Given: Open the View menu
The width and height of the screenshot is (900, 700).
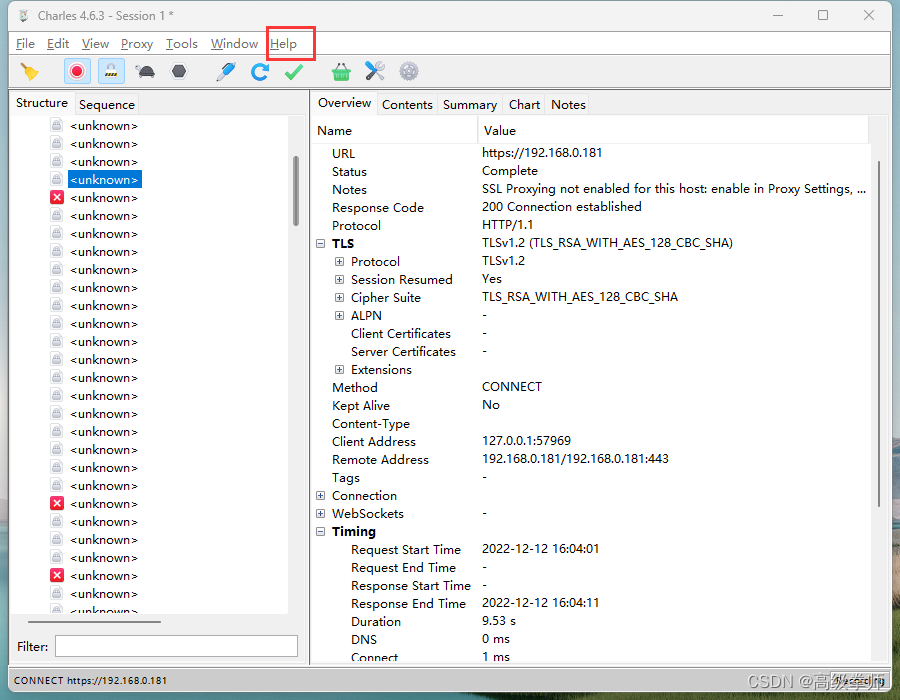Looking at the screenshot, I should [95, 44].
